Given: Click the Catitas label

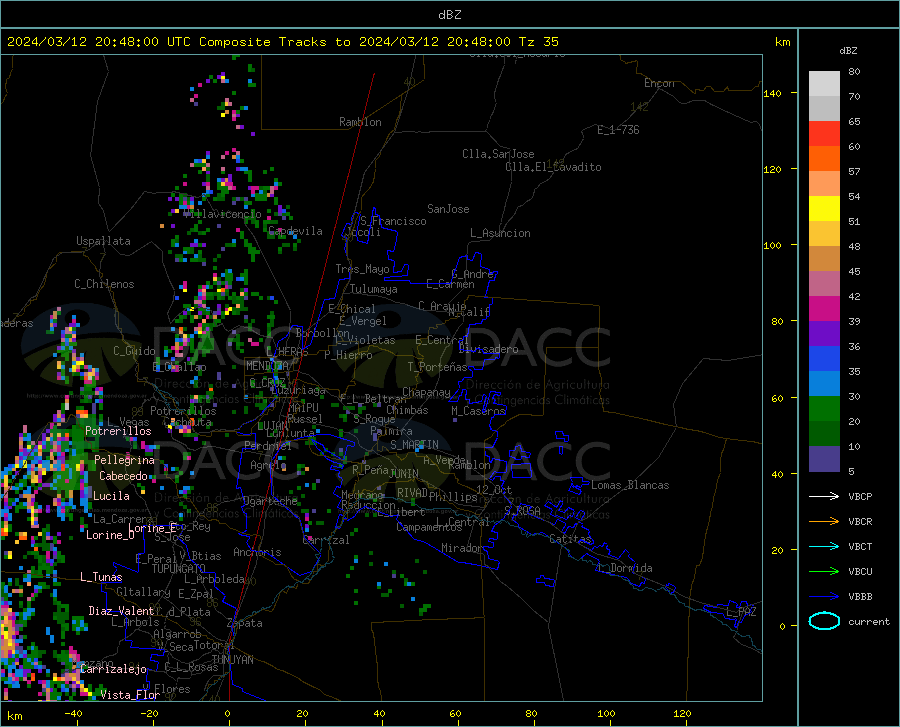Looking at the screenshot, I should tap(570, 539).
